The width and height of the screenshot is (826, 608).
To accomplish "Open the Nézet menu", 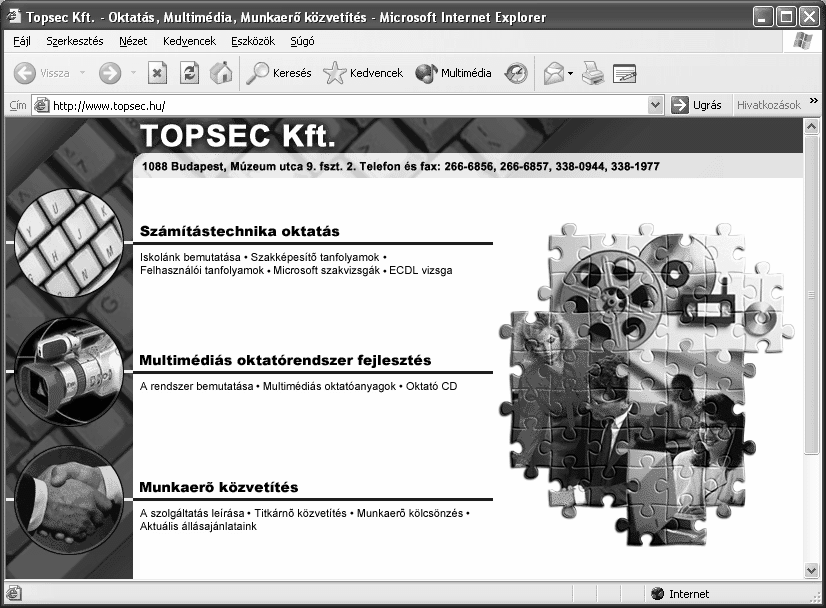I will pyautogui.click(x=133, y=41).
